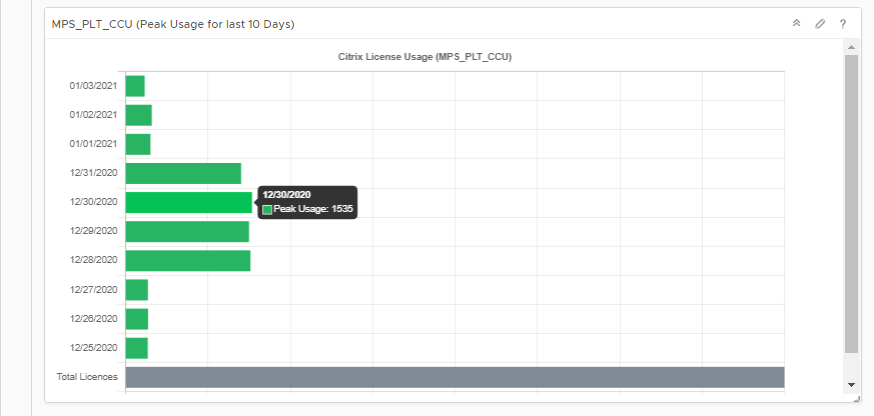Image resolution: width=874 pixels, height=416 pixels.
Task: Select the 01/03/2021 usage bar
Action: tap(135, 86)
